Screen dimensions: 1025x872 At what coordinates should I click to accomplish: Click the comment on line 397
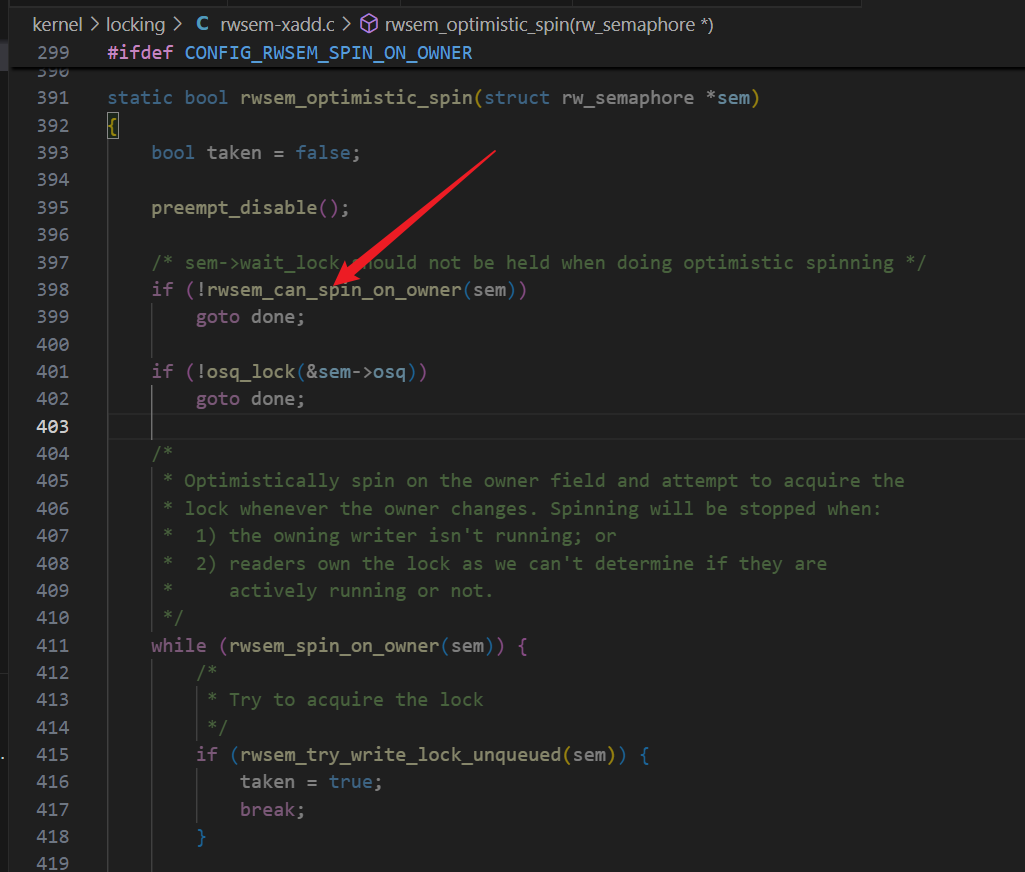(539, 263)
